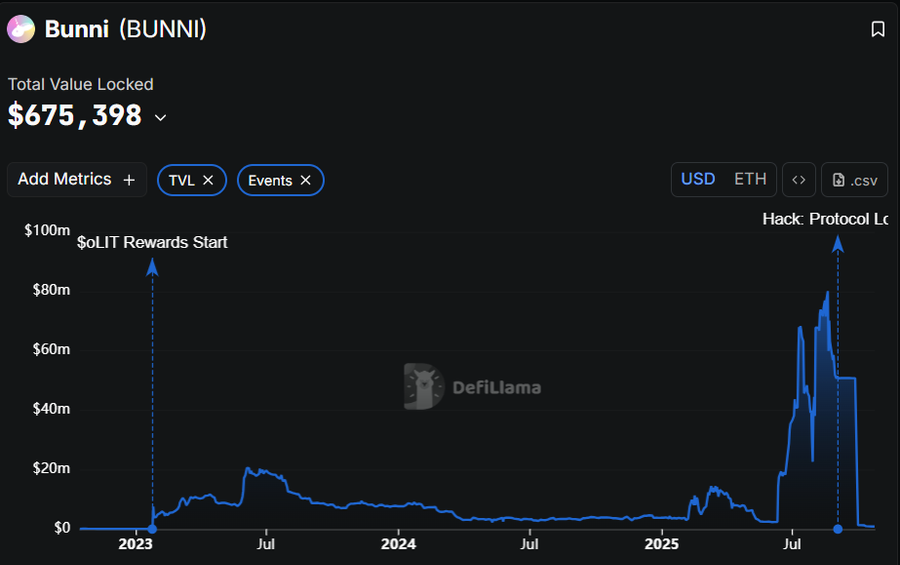The image size is (900, 565).
Task: Switch currency denomination to ETH
Action: 750,179
